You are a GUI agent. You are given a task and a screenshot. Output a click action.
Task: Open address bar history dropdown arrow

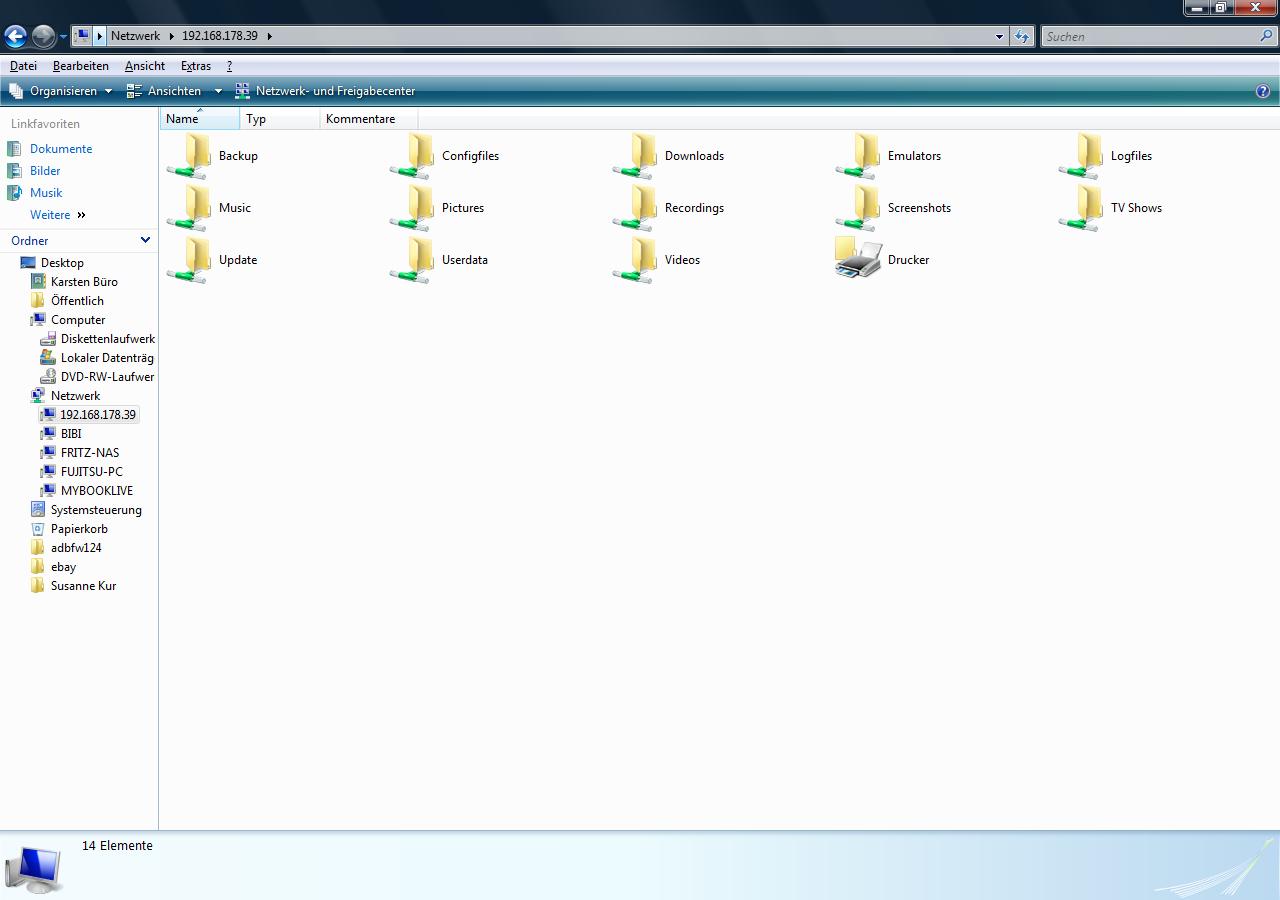[999, 37]
